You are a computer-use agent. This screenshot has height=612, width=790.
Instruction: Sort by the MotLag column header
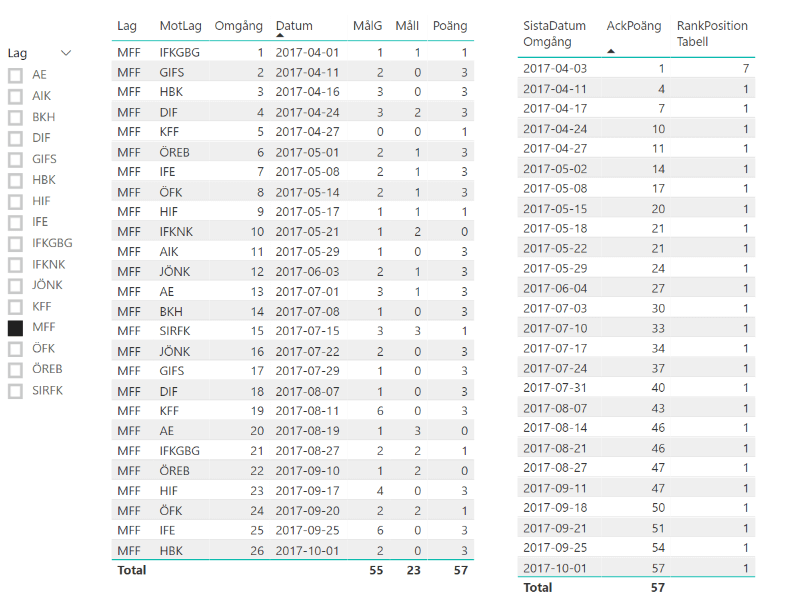coord(180,26)
